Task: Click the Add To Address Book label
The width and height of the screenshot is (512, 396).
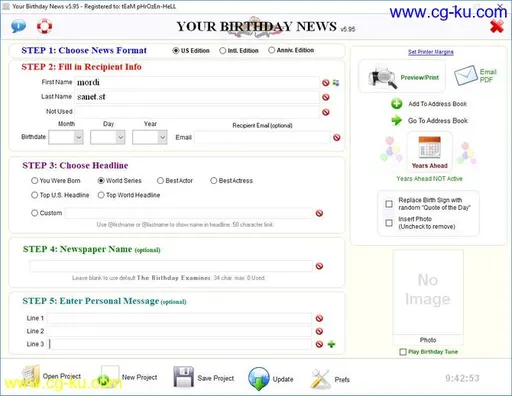Action: pos(438,104)
